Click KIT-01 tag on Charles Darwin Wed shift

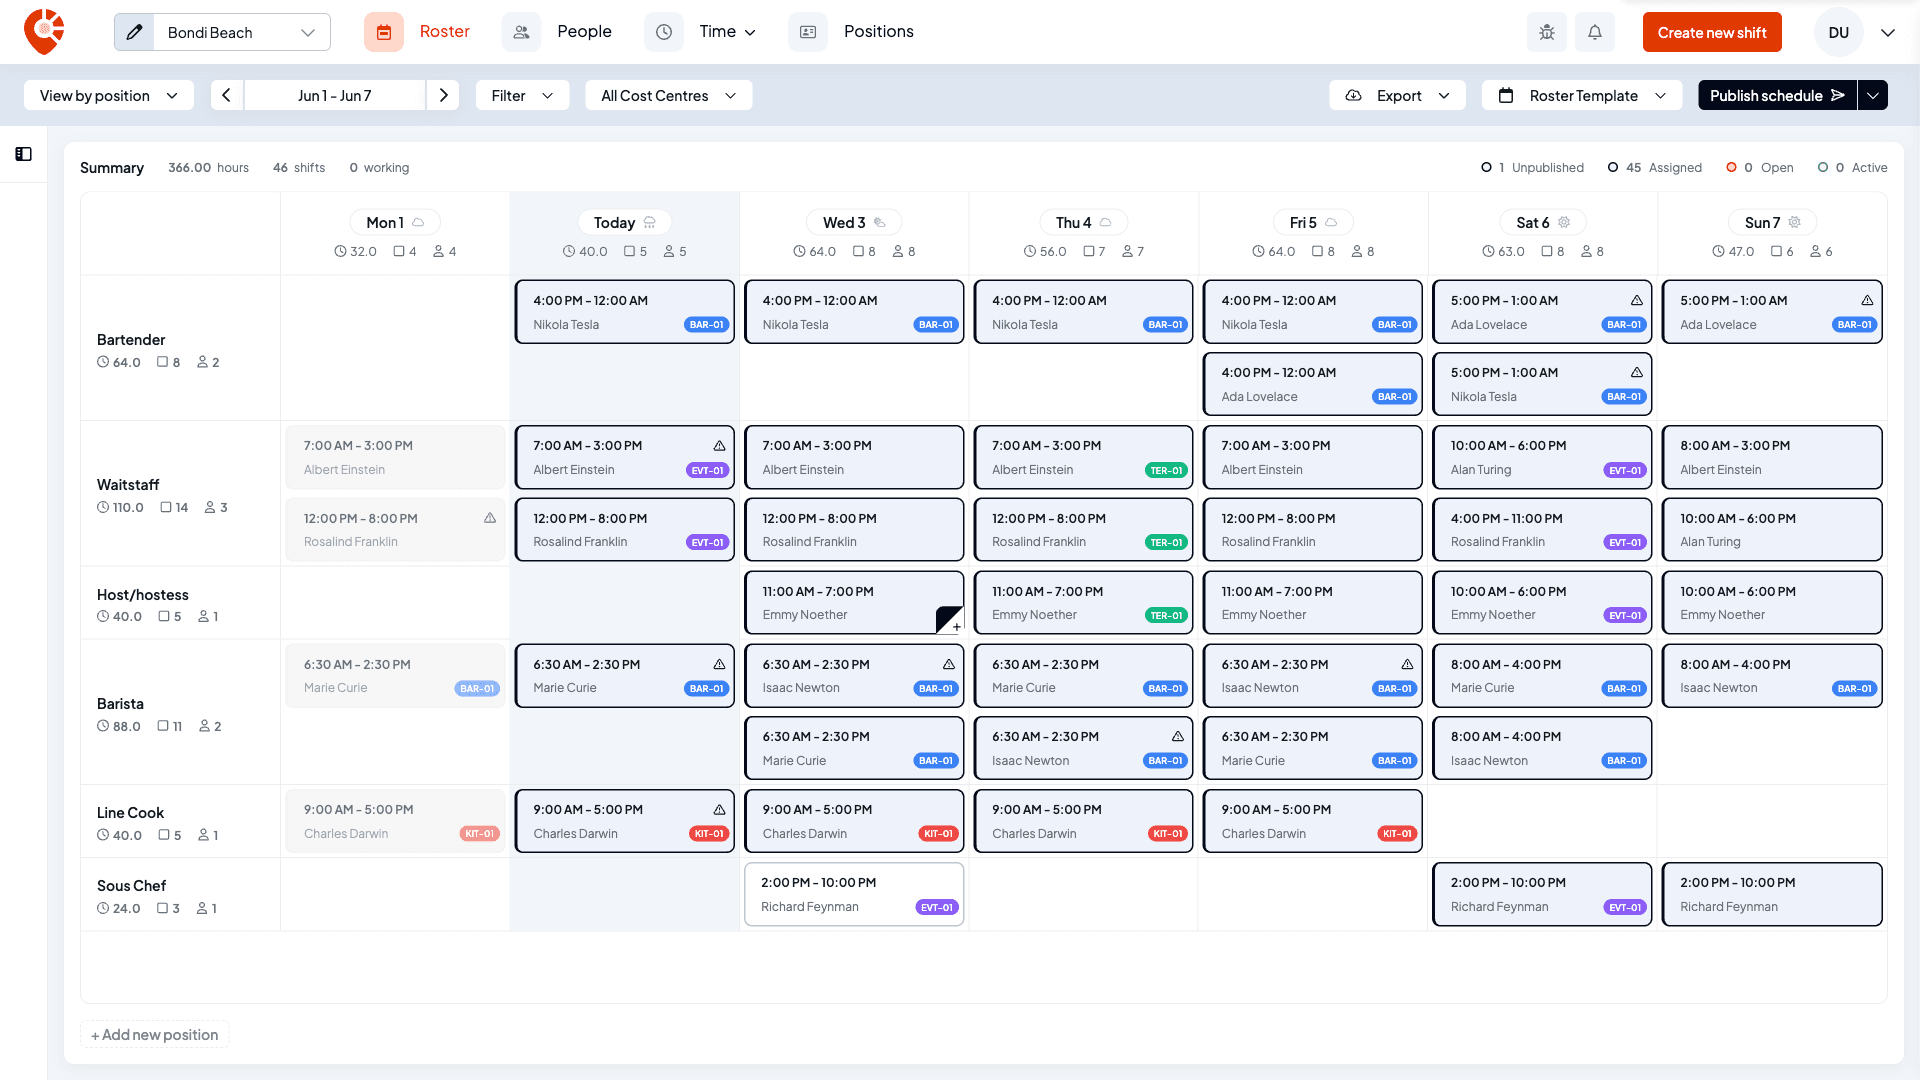click(x=938, y=834)
